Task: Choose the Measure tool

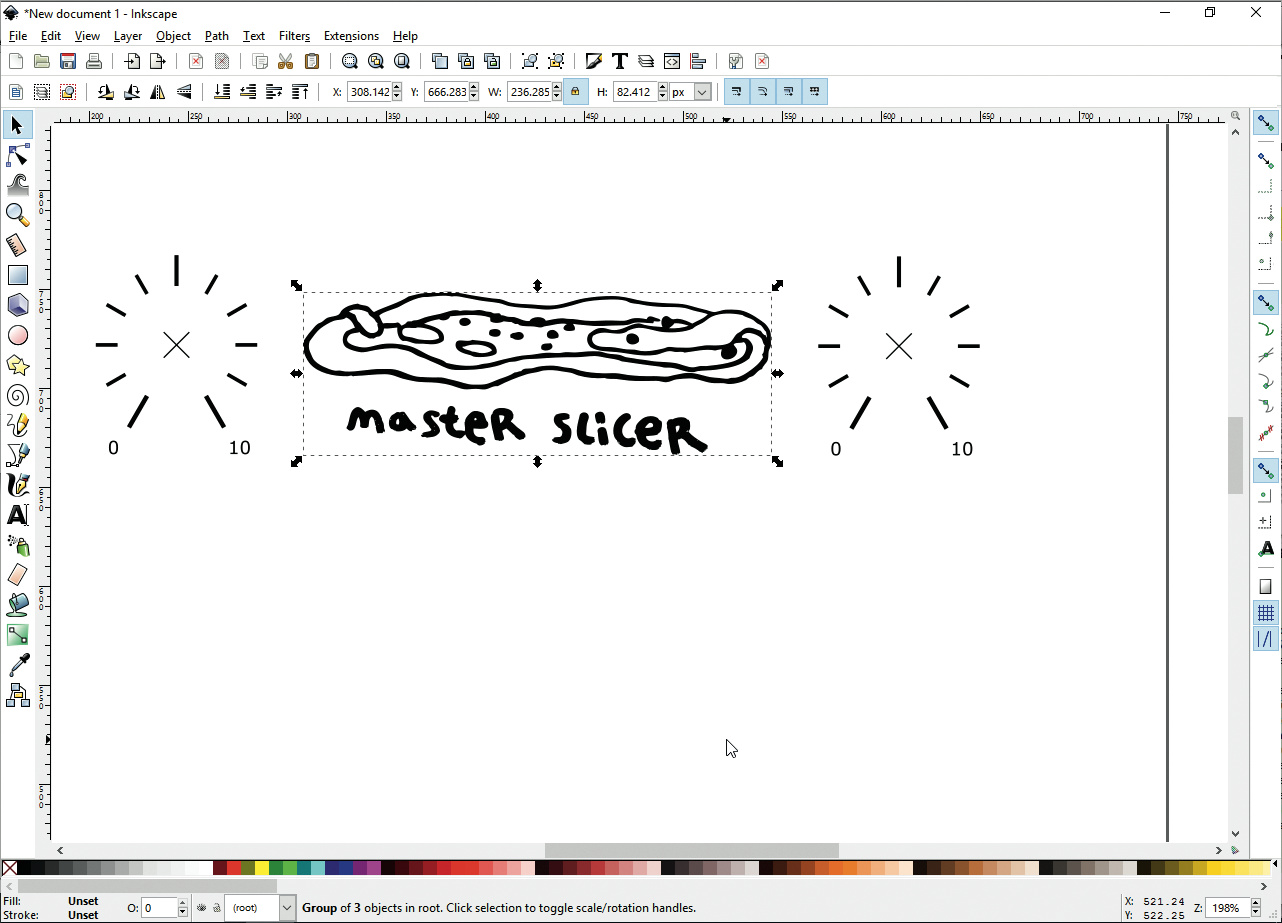Action: click(x=18, y=244)
